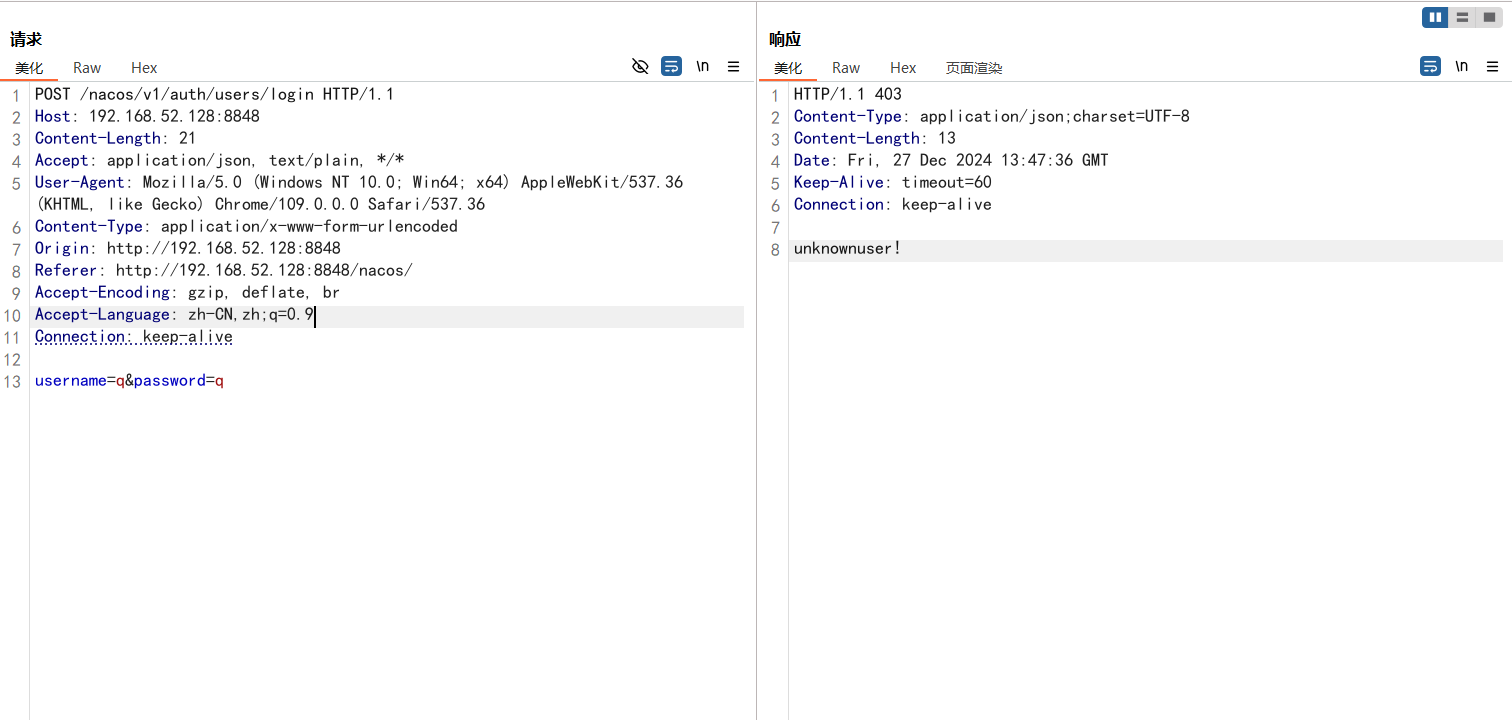Click the request Content-Length: 21 line
This screenshot has height=720, width=1512.
point(115,138)
